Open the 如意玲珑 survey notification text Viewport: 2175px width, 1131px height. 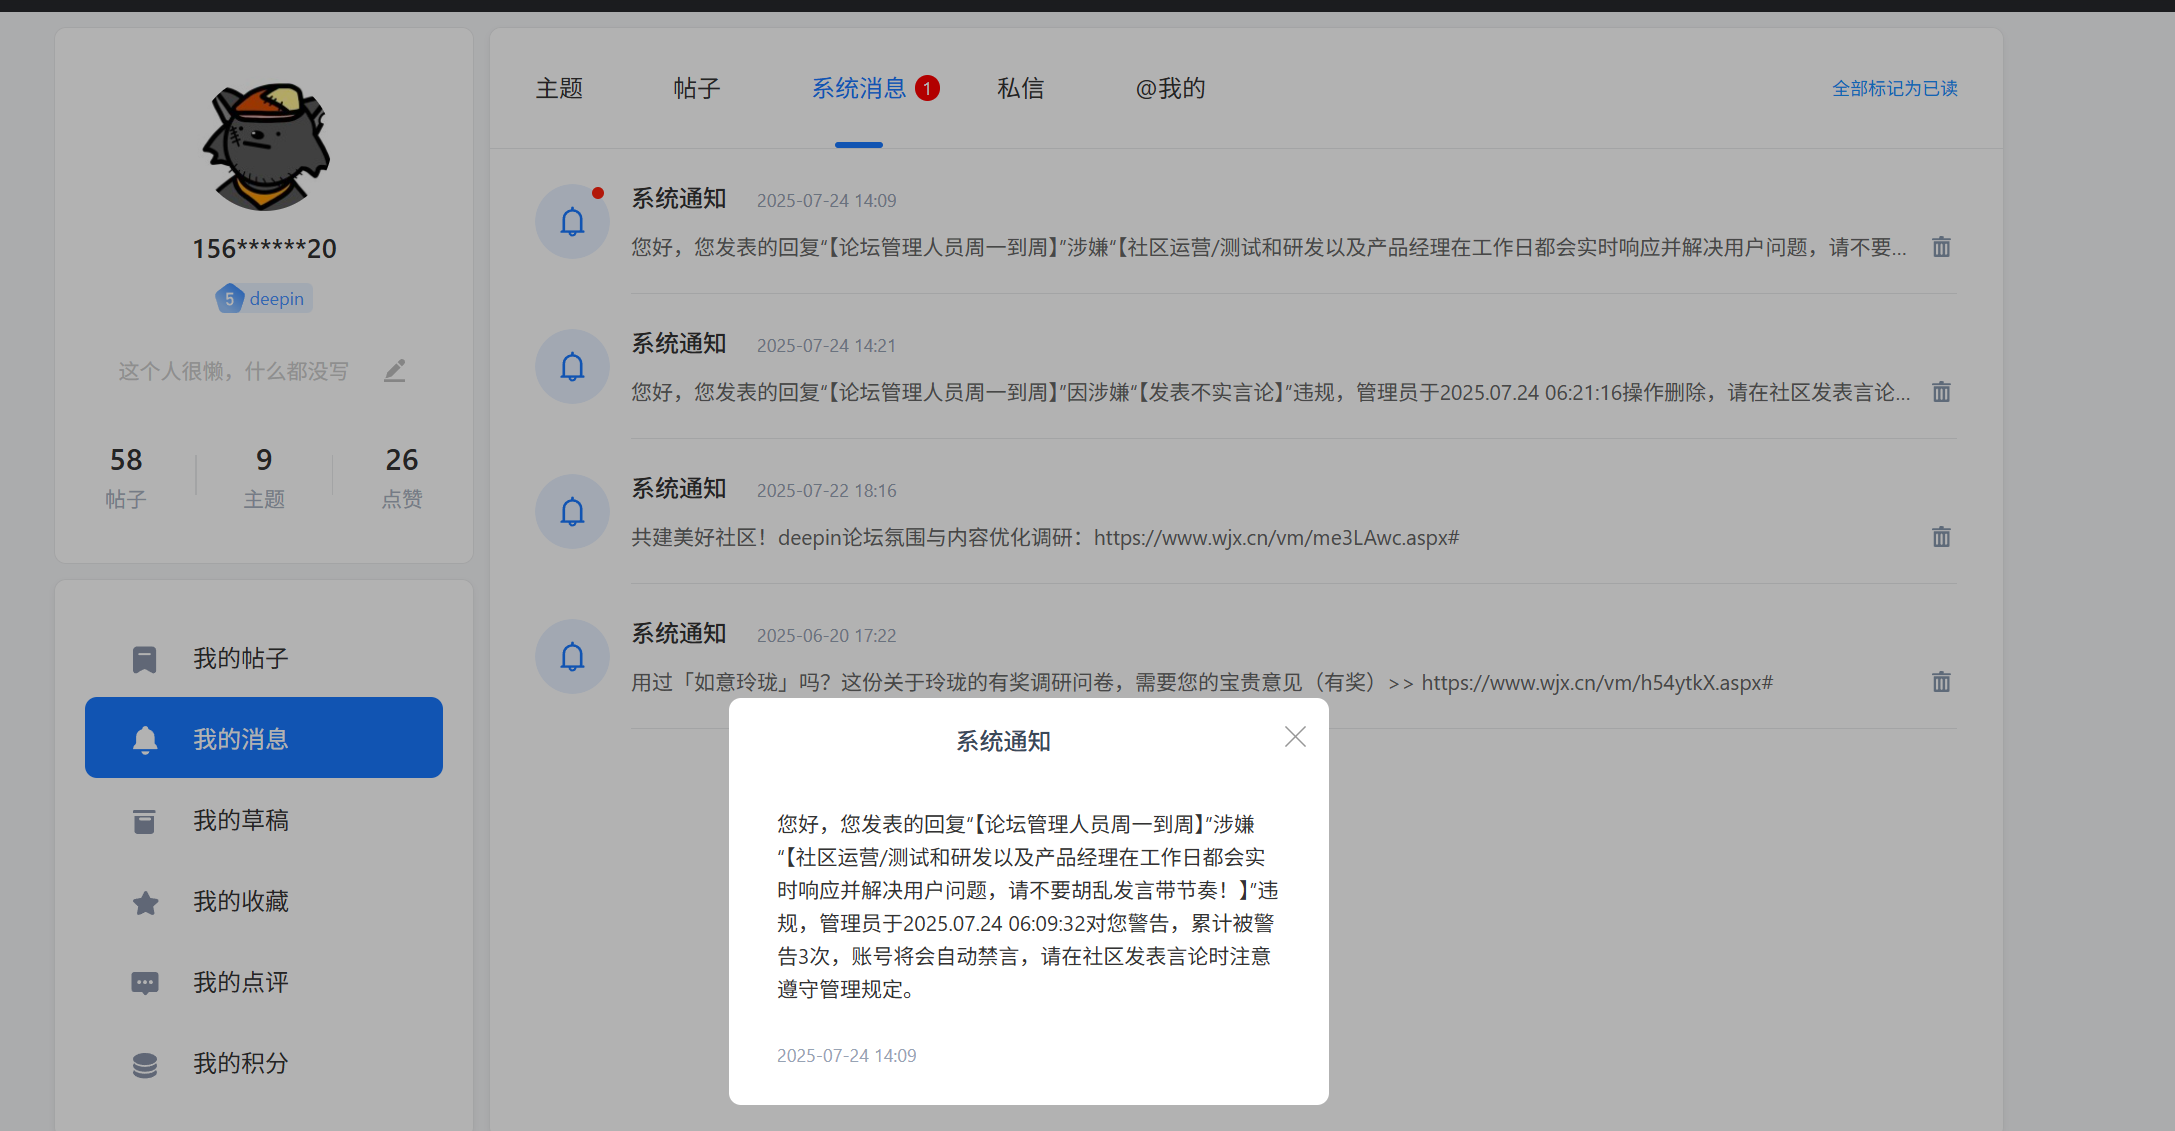click(x=1202, y=683)
